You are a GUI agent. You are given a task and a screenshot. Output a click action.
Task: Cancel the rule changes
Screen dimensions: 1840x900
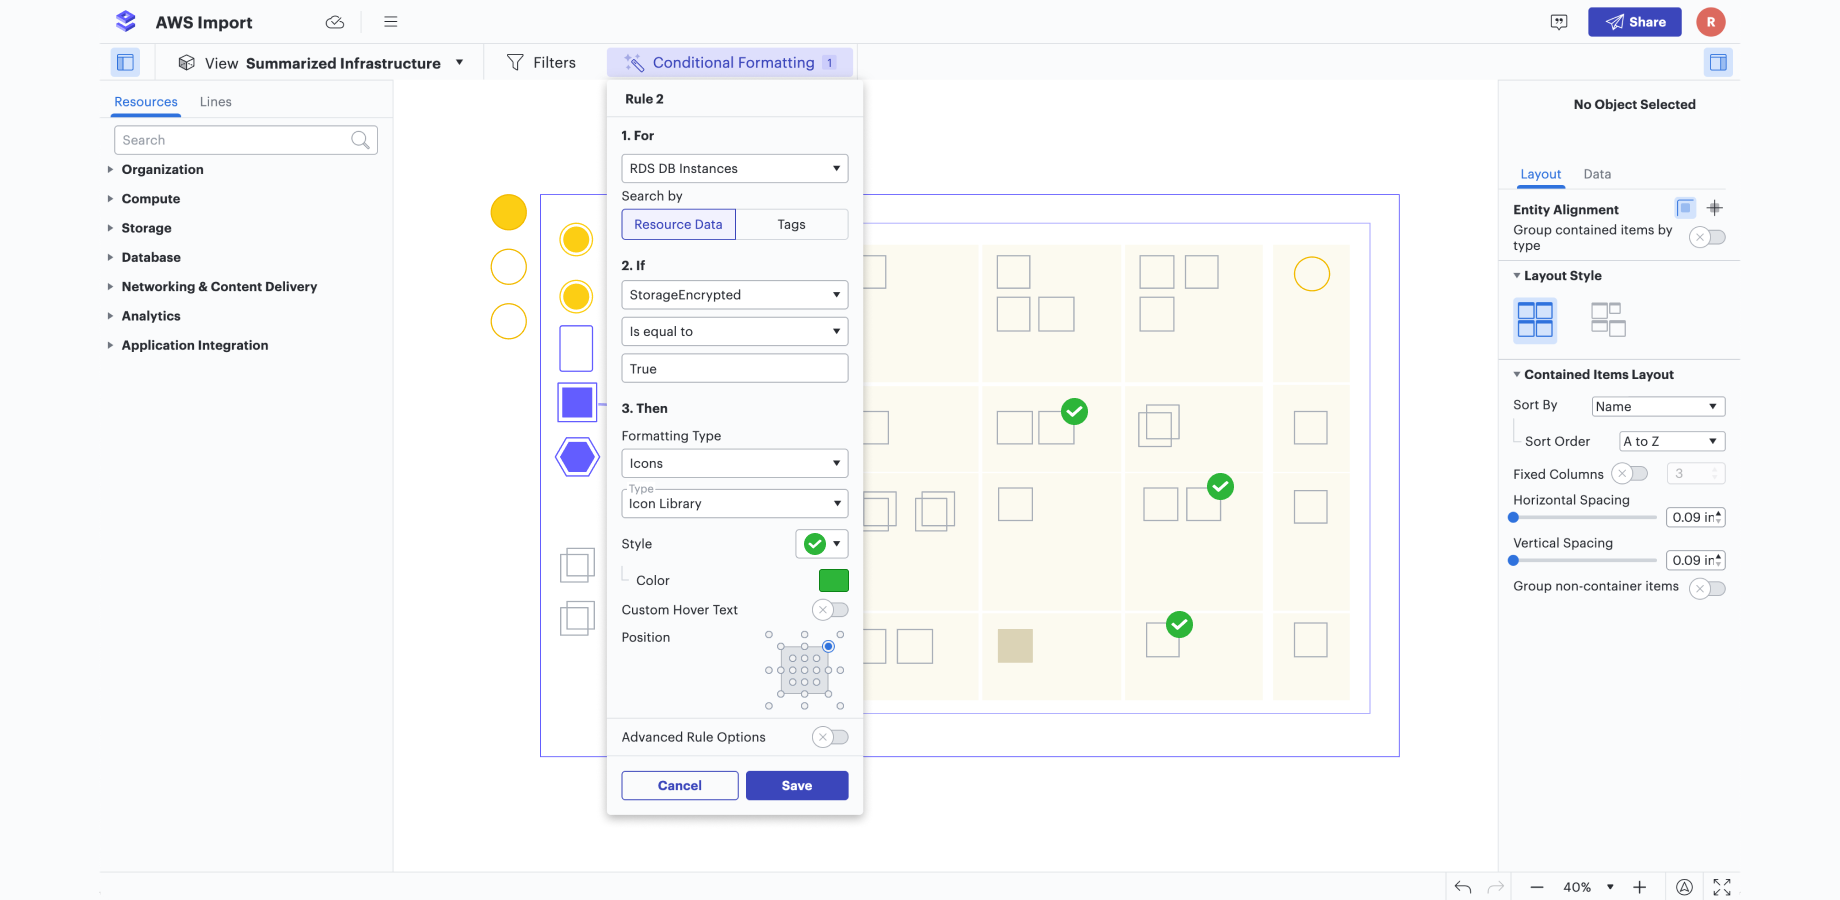click(680, 785)
